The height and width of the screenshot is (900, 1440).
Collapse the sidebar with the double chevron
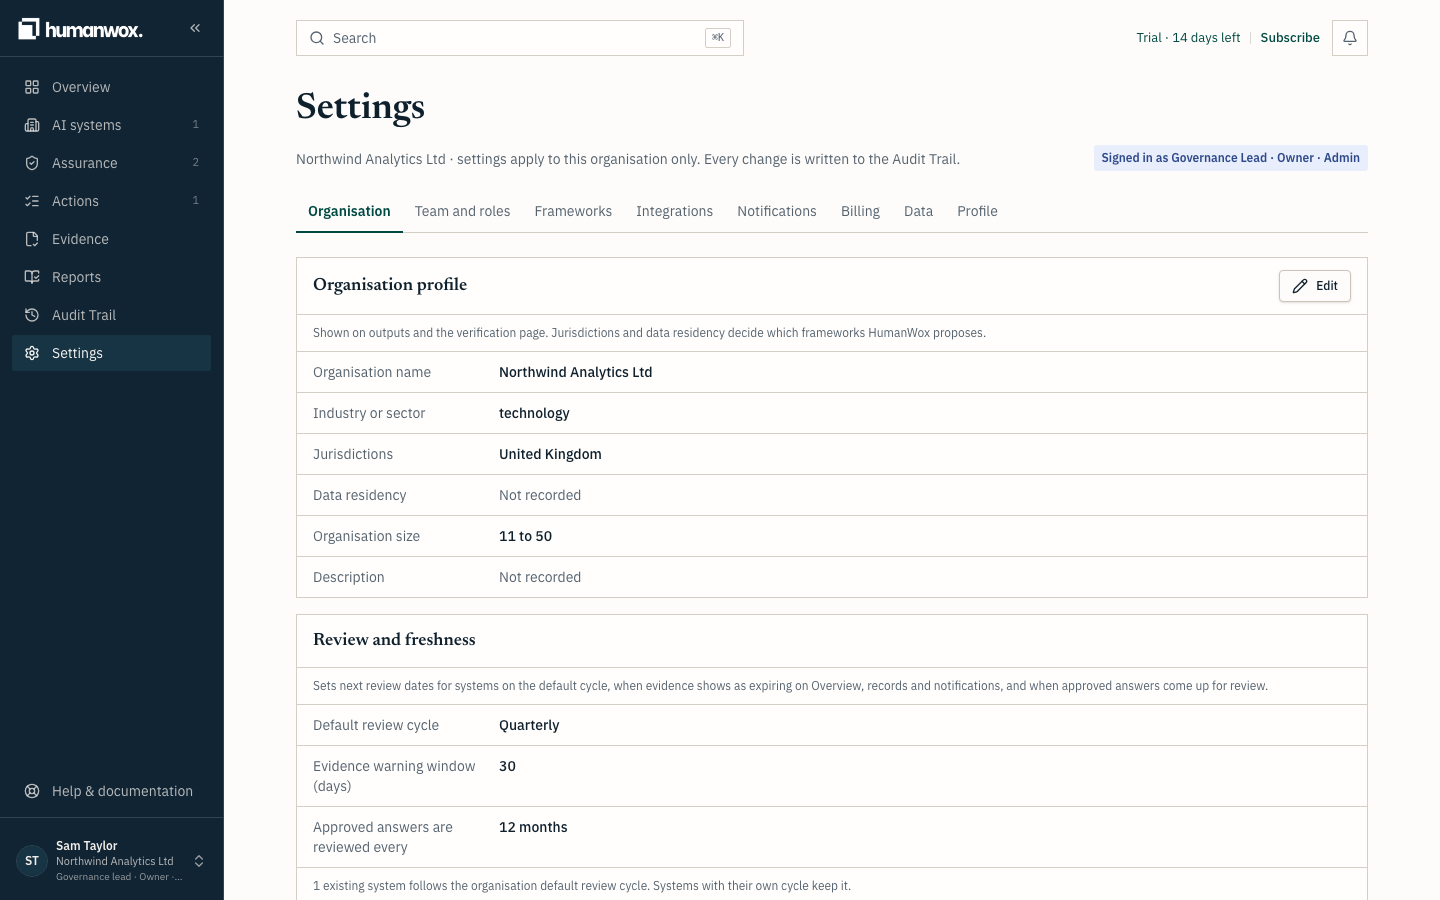[195, 28]
